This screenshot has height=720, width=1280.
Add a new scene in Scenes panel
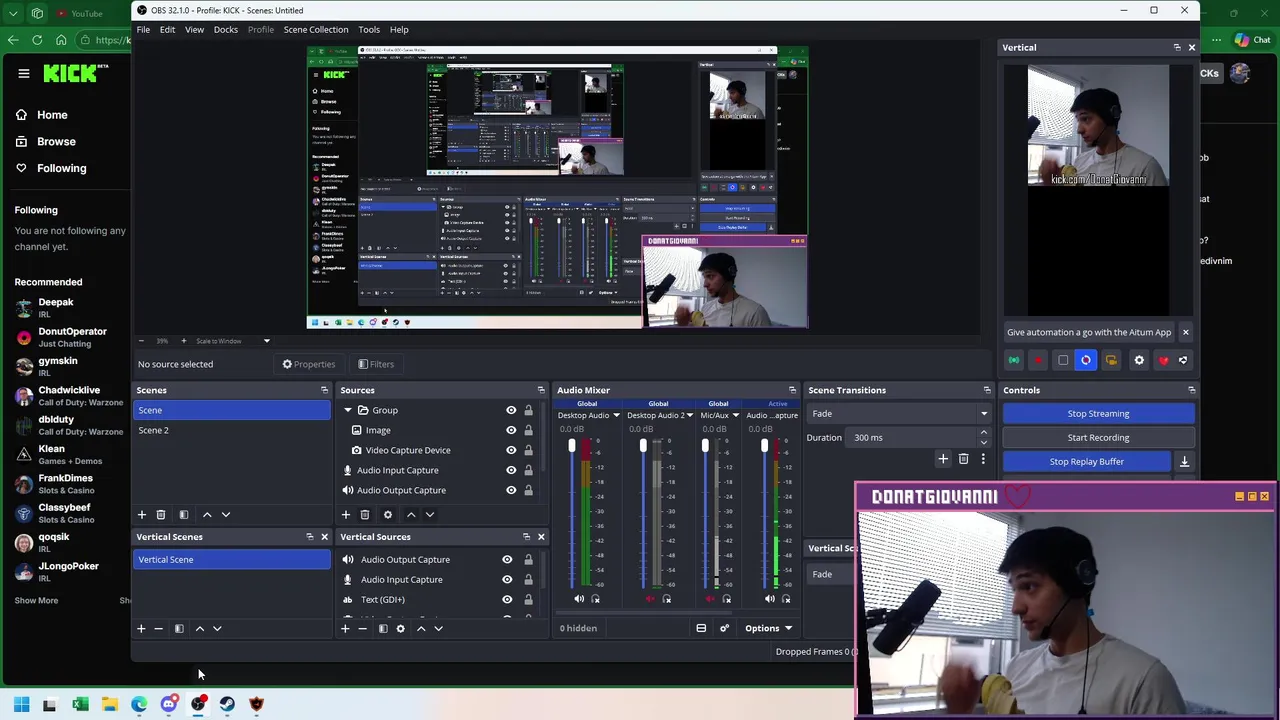[141, 514]
